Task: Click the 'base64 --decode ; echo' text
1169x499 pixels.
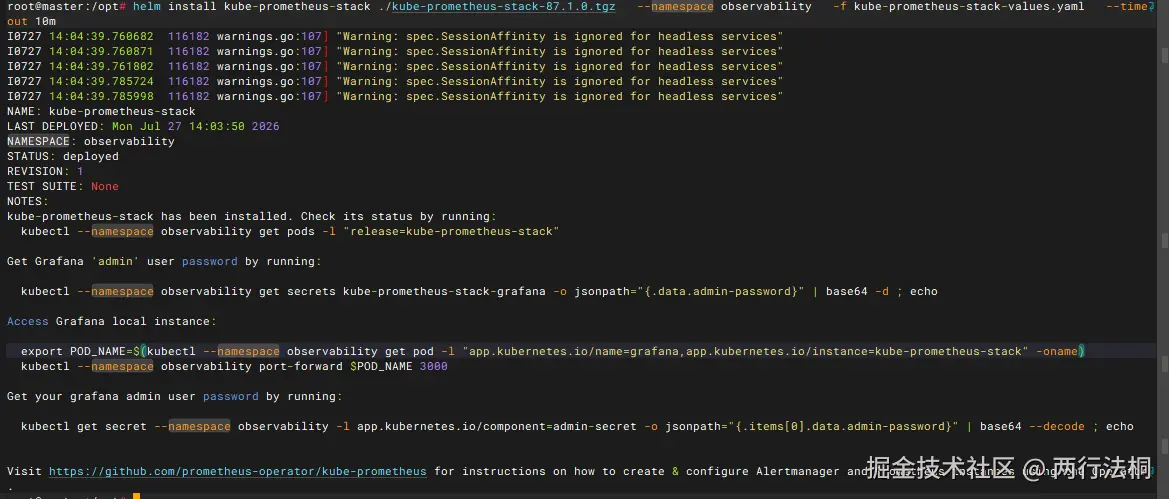Action: (x=1056, y=427)
